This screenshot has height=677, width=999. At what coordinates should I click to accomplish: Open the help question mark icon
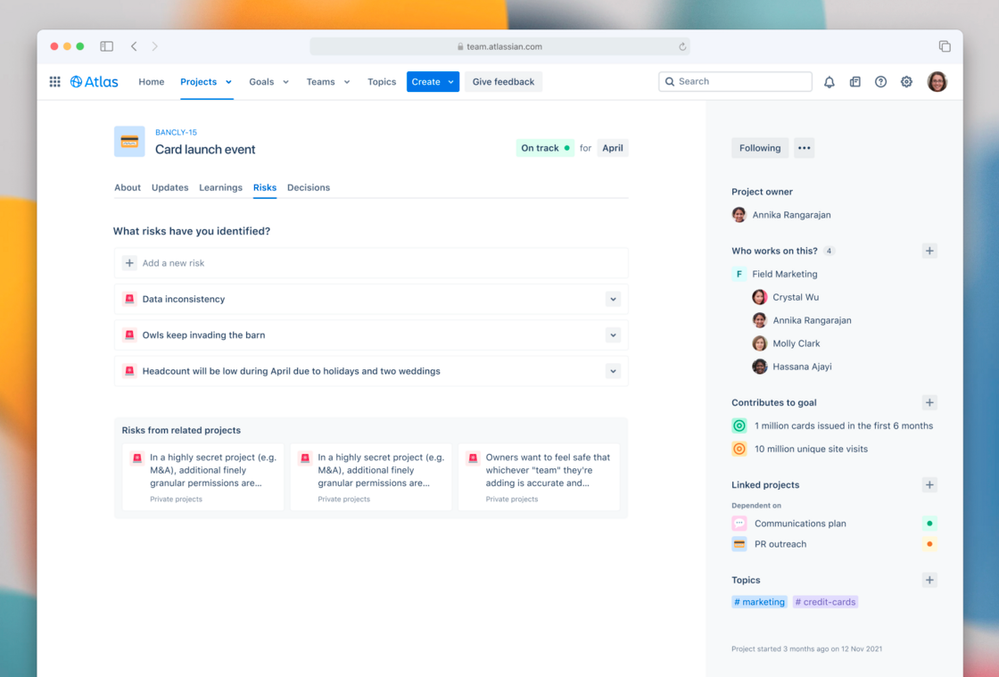coord(880,82)
